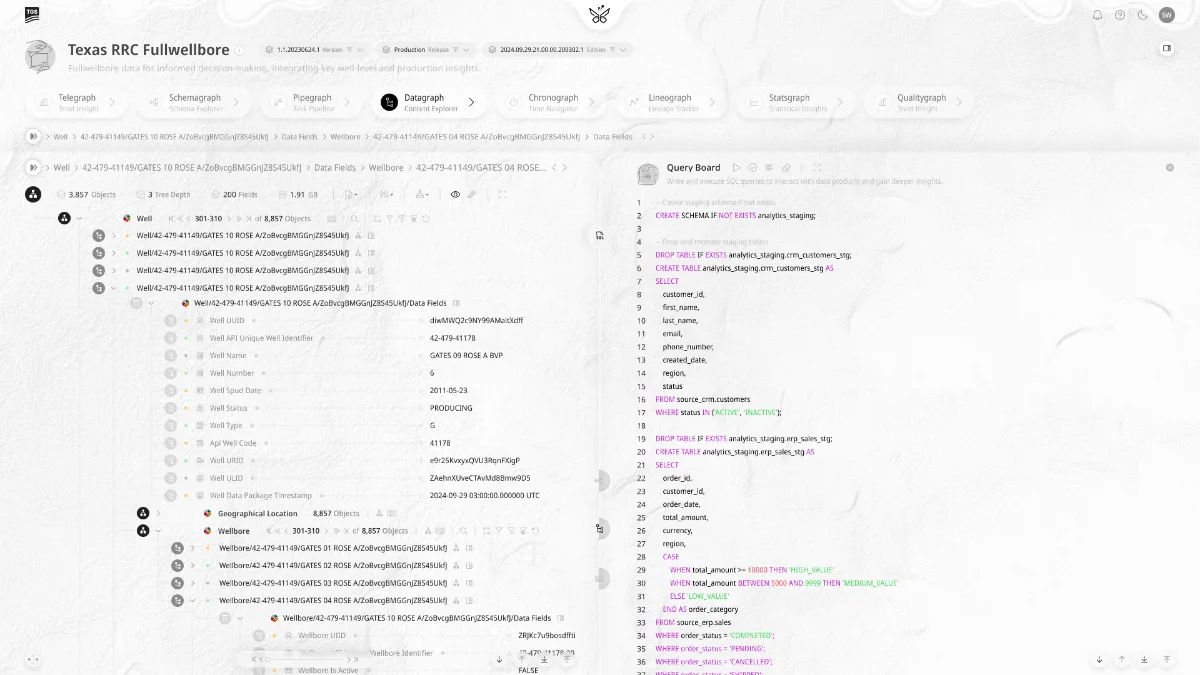Collapse the Wellbore GATES 04 ROSE row
1200x675 pixels.
192,601
